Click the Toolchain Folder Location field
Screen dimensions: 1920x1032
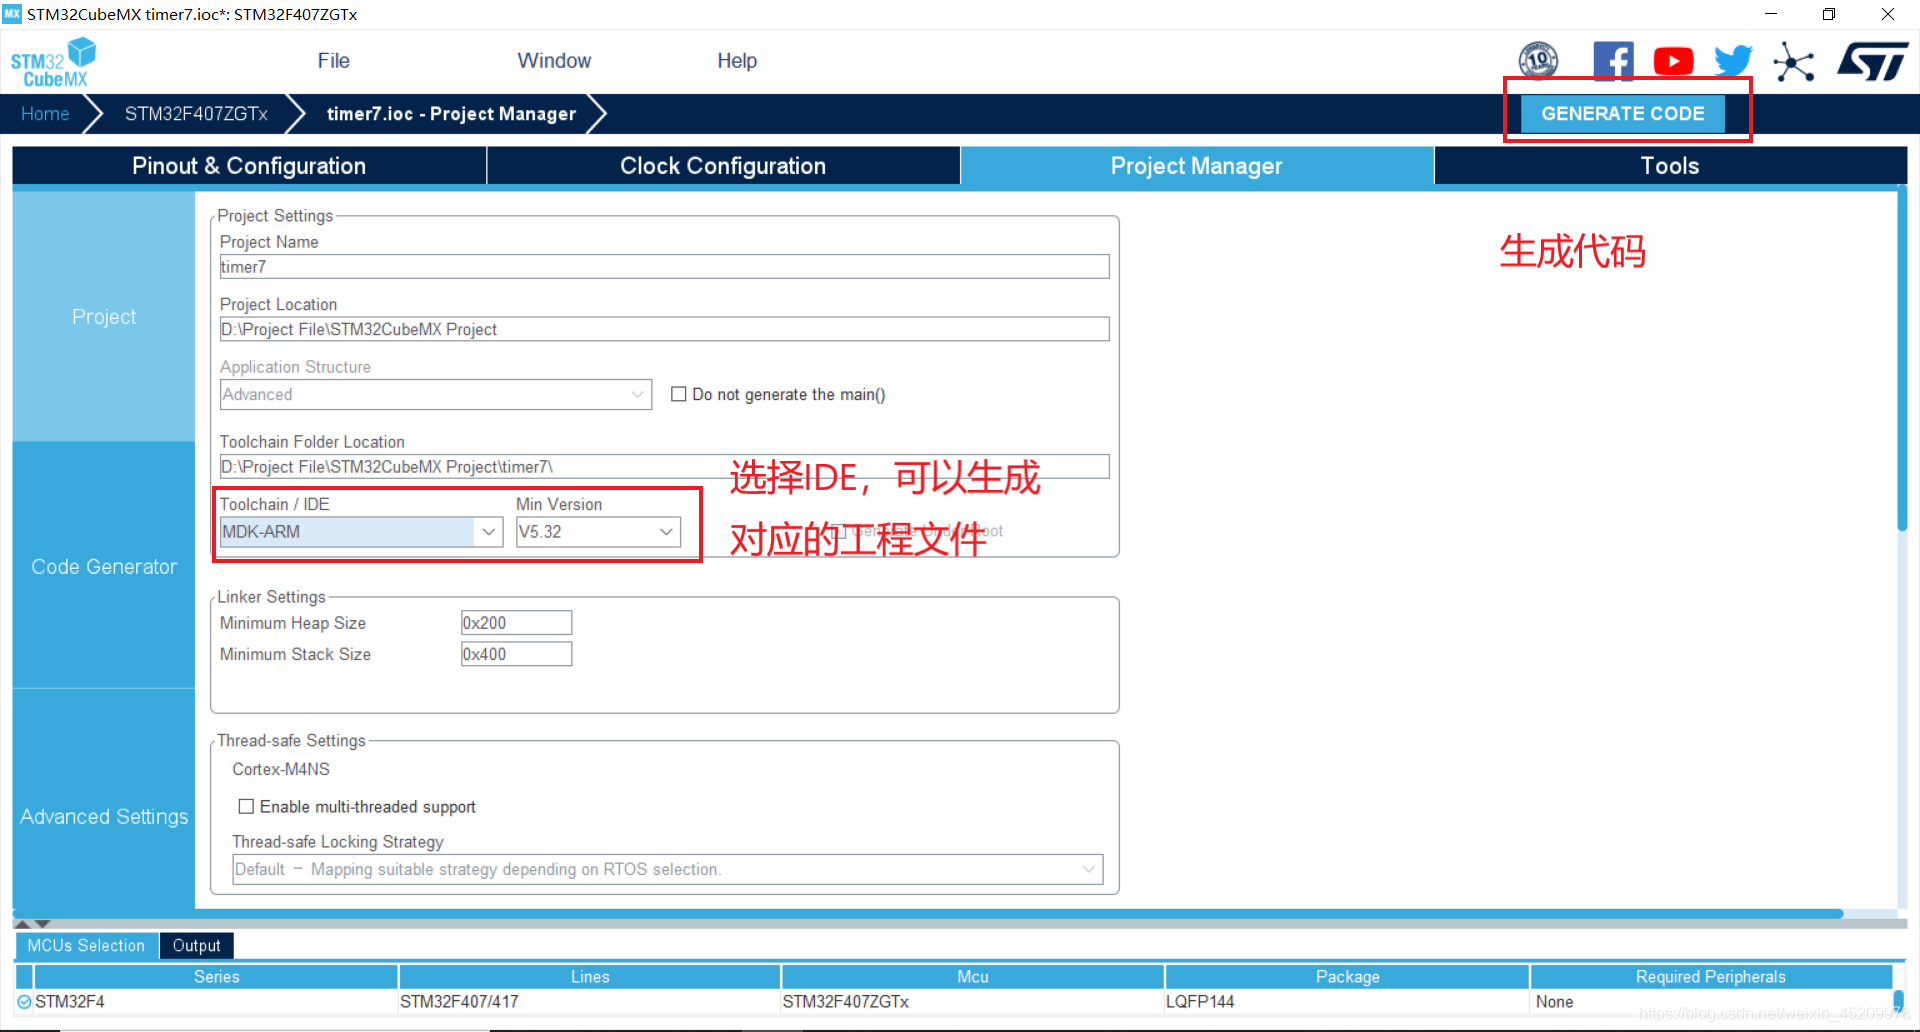tap(664, 467)
